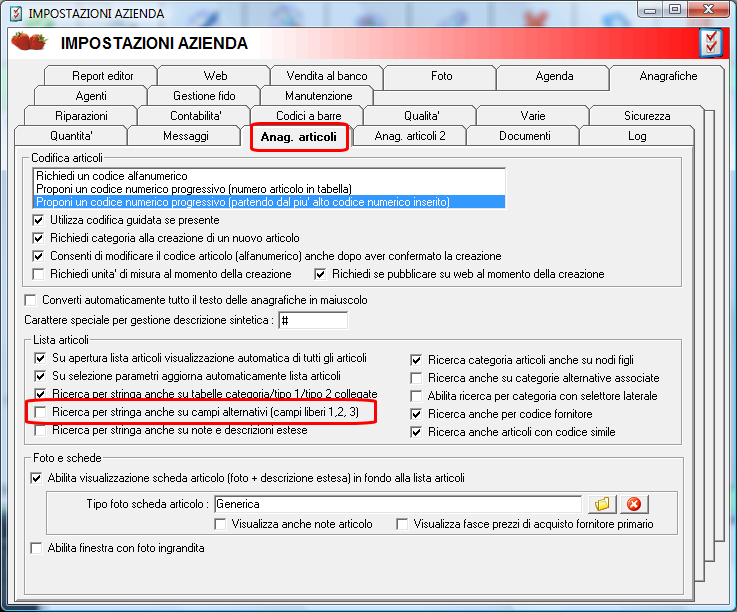Click the Carattere speciale input field
The width and height of the screenshot is (737, 612).
pyautogui.click(x=313, y=321)
